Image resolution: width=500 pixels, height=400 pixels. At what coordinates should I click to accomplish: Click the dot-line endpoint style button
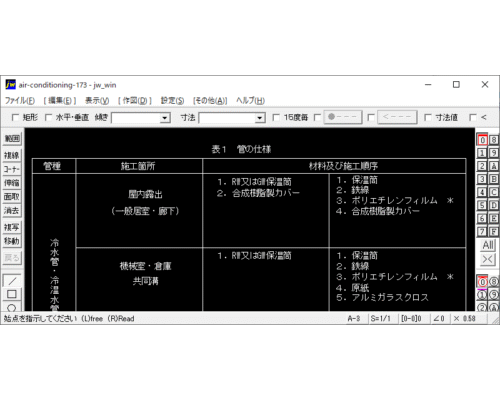(x=343, y=117)
